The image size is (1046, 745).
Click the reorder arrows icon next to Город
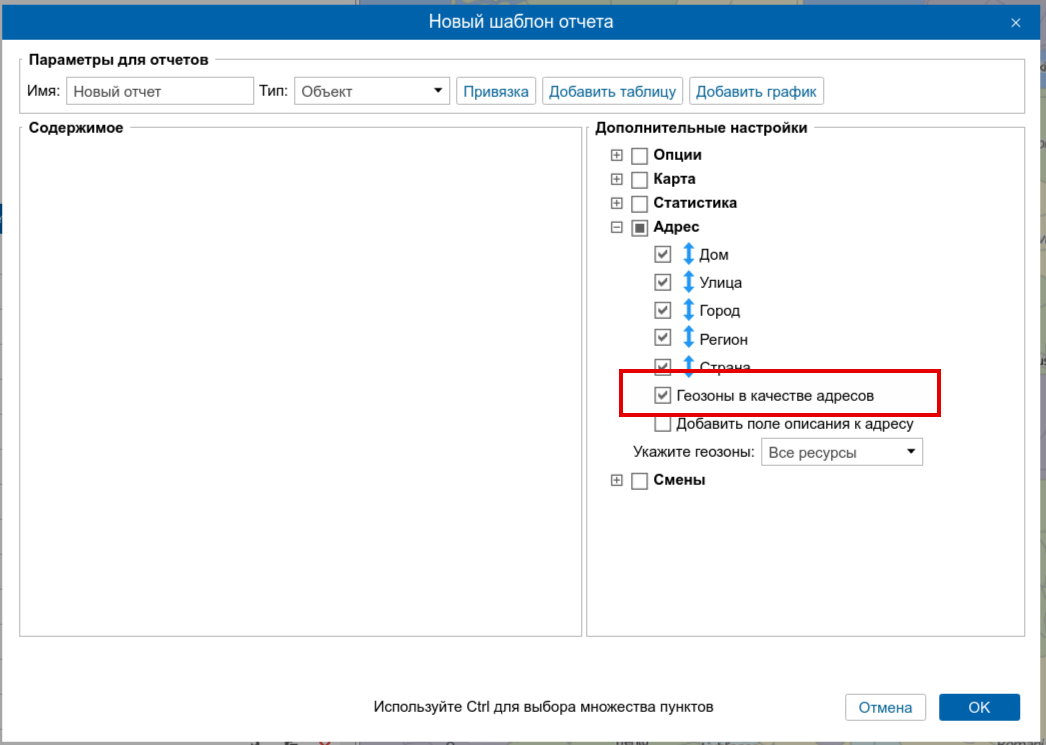tap(688, 310)
